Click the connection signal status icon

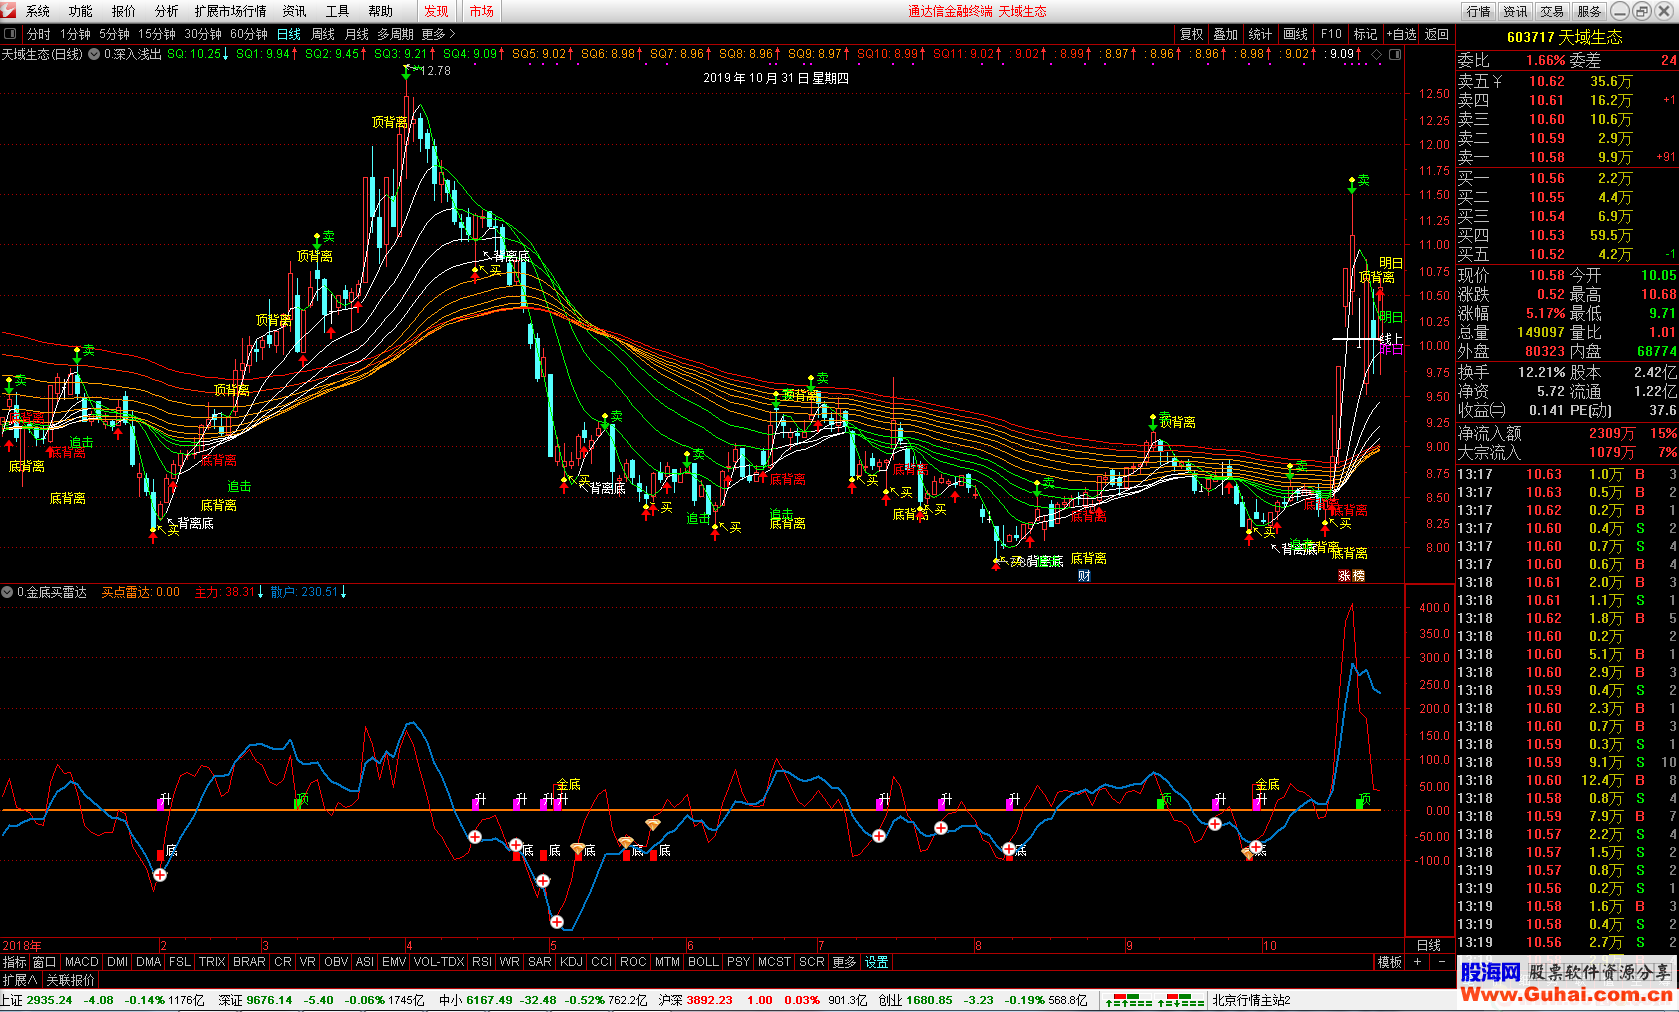tap(1155, 1000)
